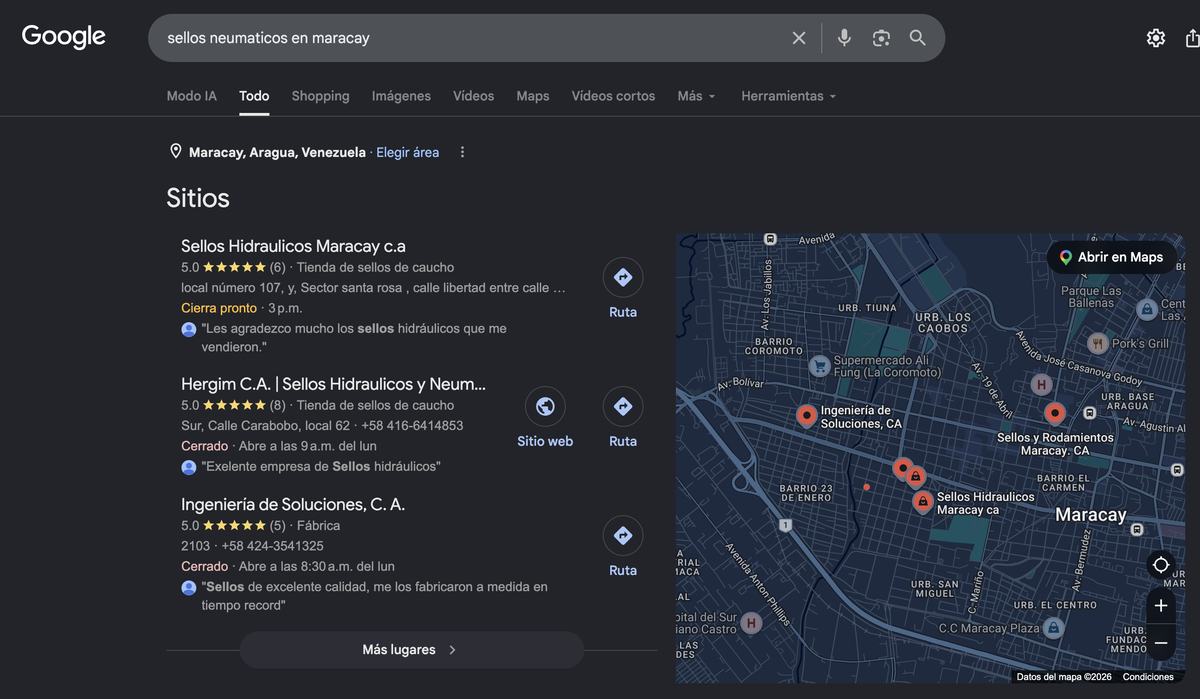Click into the search input field
Viewport: 1200px width, 699px height.
[x=470, y=38]
